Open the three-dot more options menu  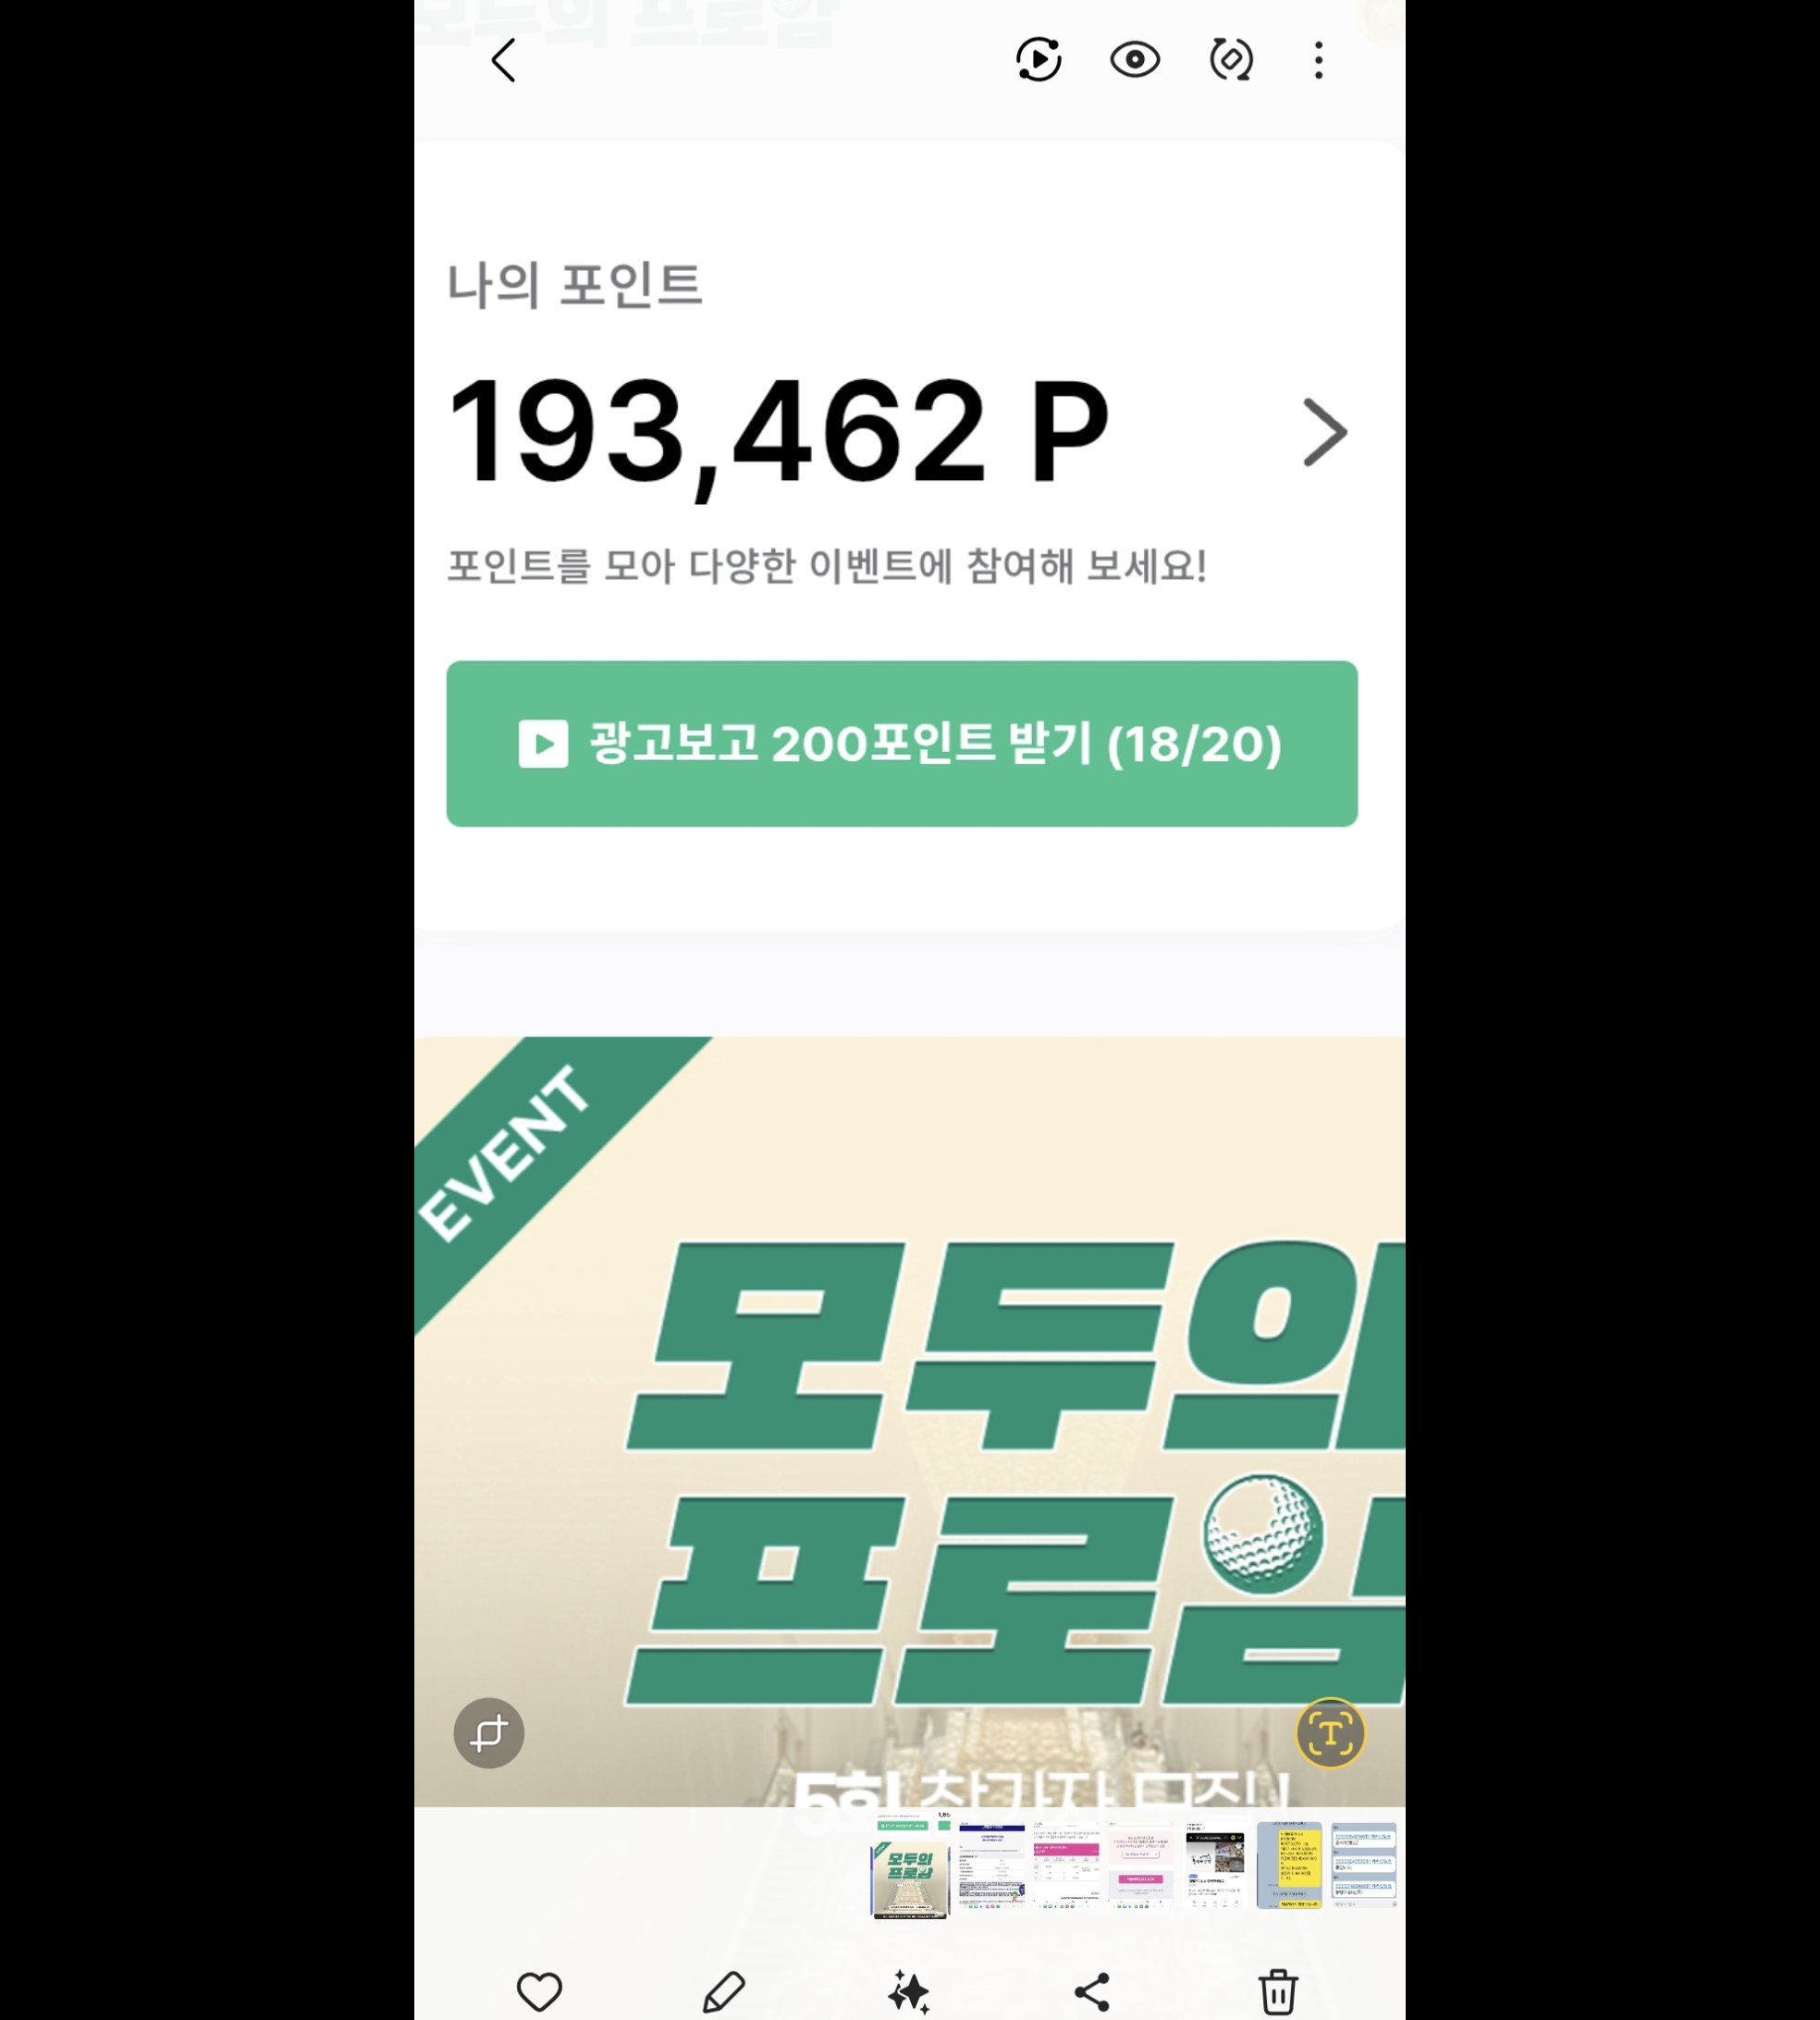1319,60
